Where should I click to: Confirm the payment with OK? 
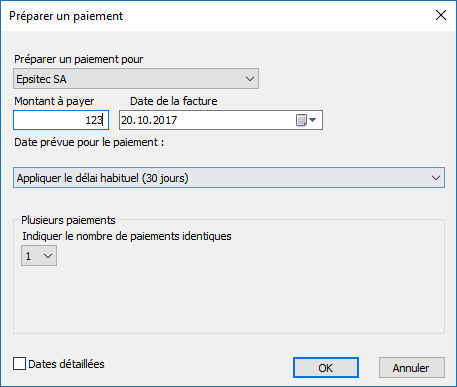pyautogui.click(x=326, y=368)
